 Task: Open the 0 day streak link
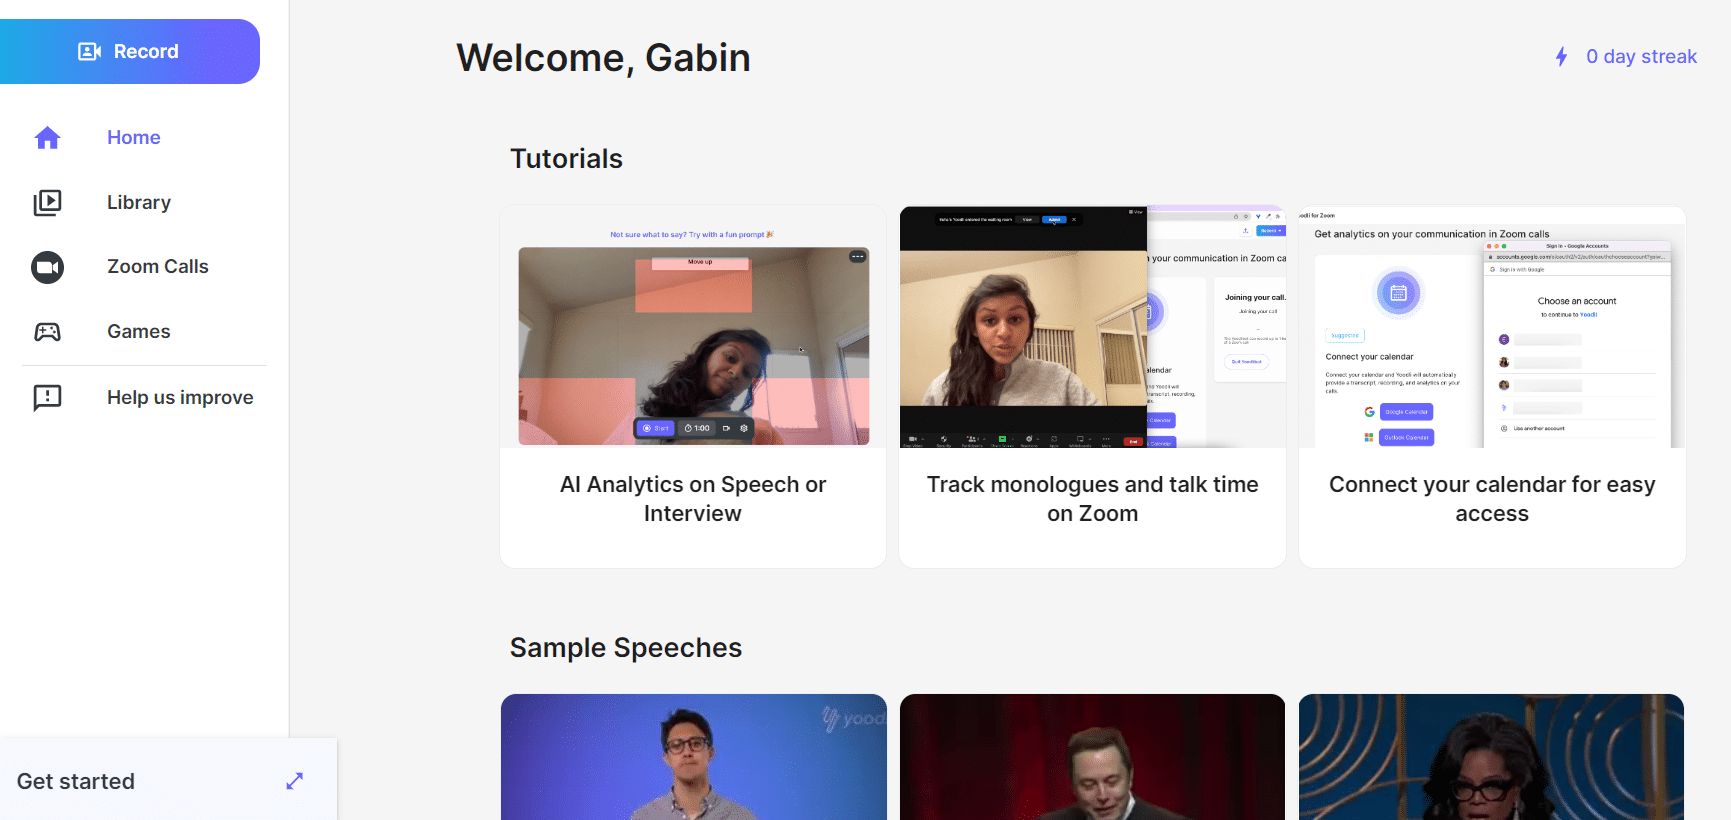coord(1641,57)
